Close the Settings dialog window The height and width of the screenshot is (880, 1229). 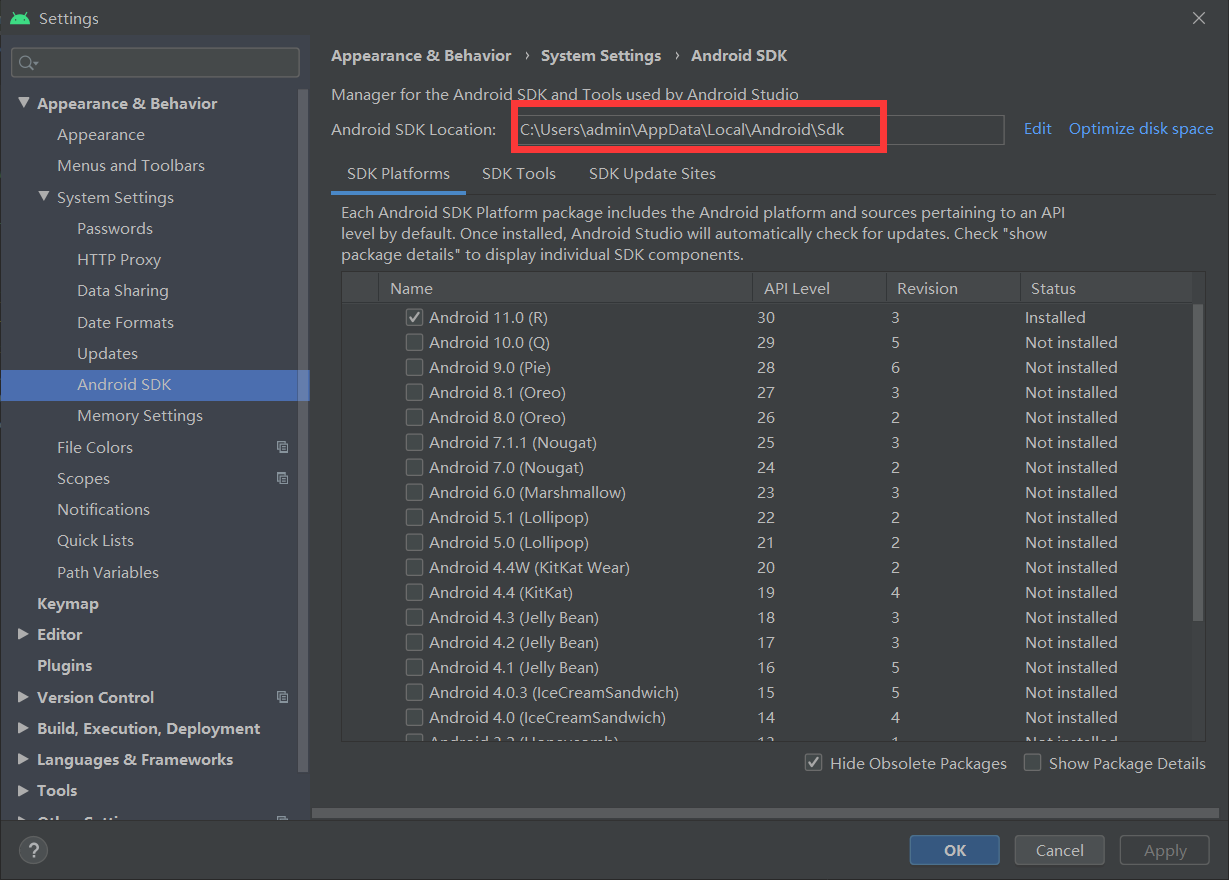pyautogui.click(x=1199, y=18)
